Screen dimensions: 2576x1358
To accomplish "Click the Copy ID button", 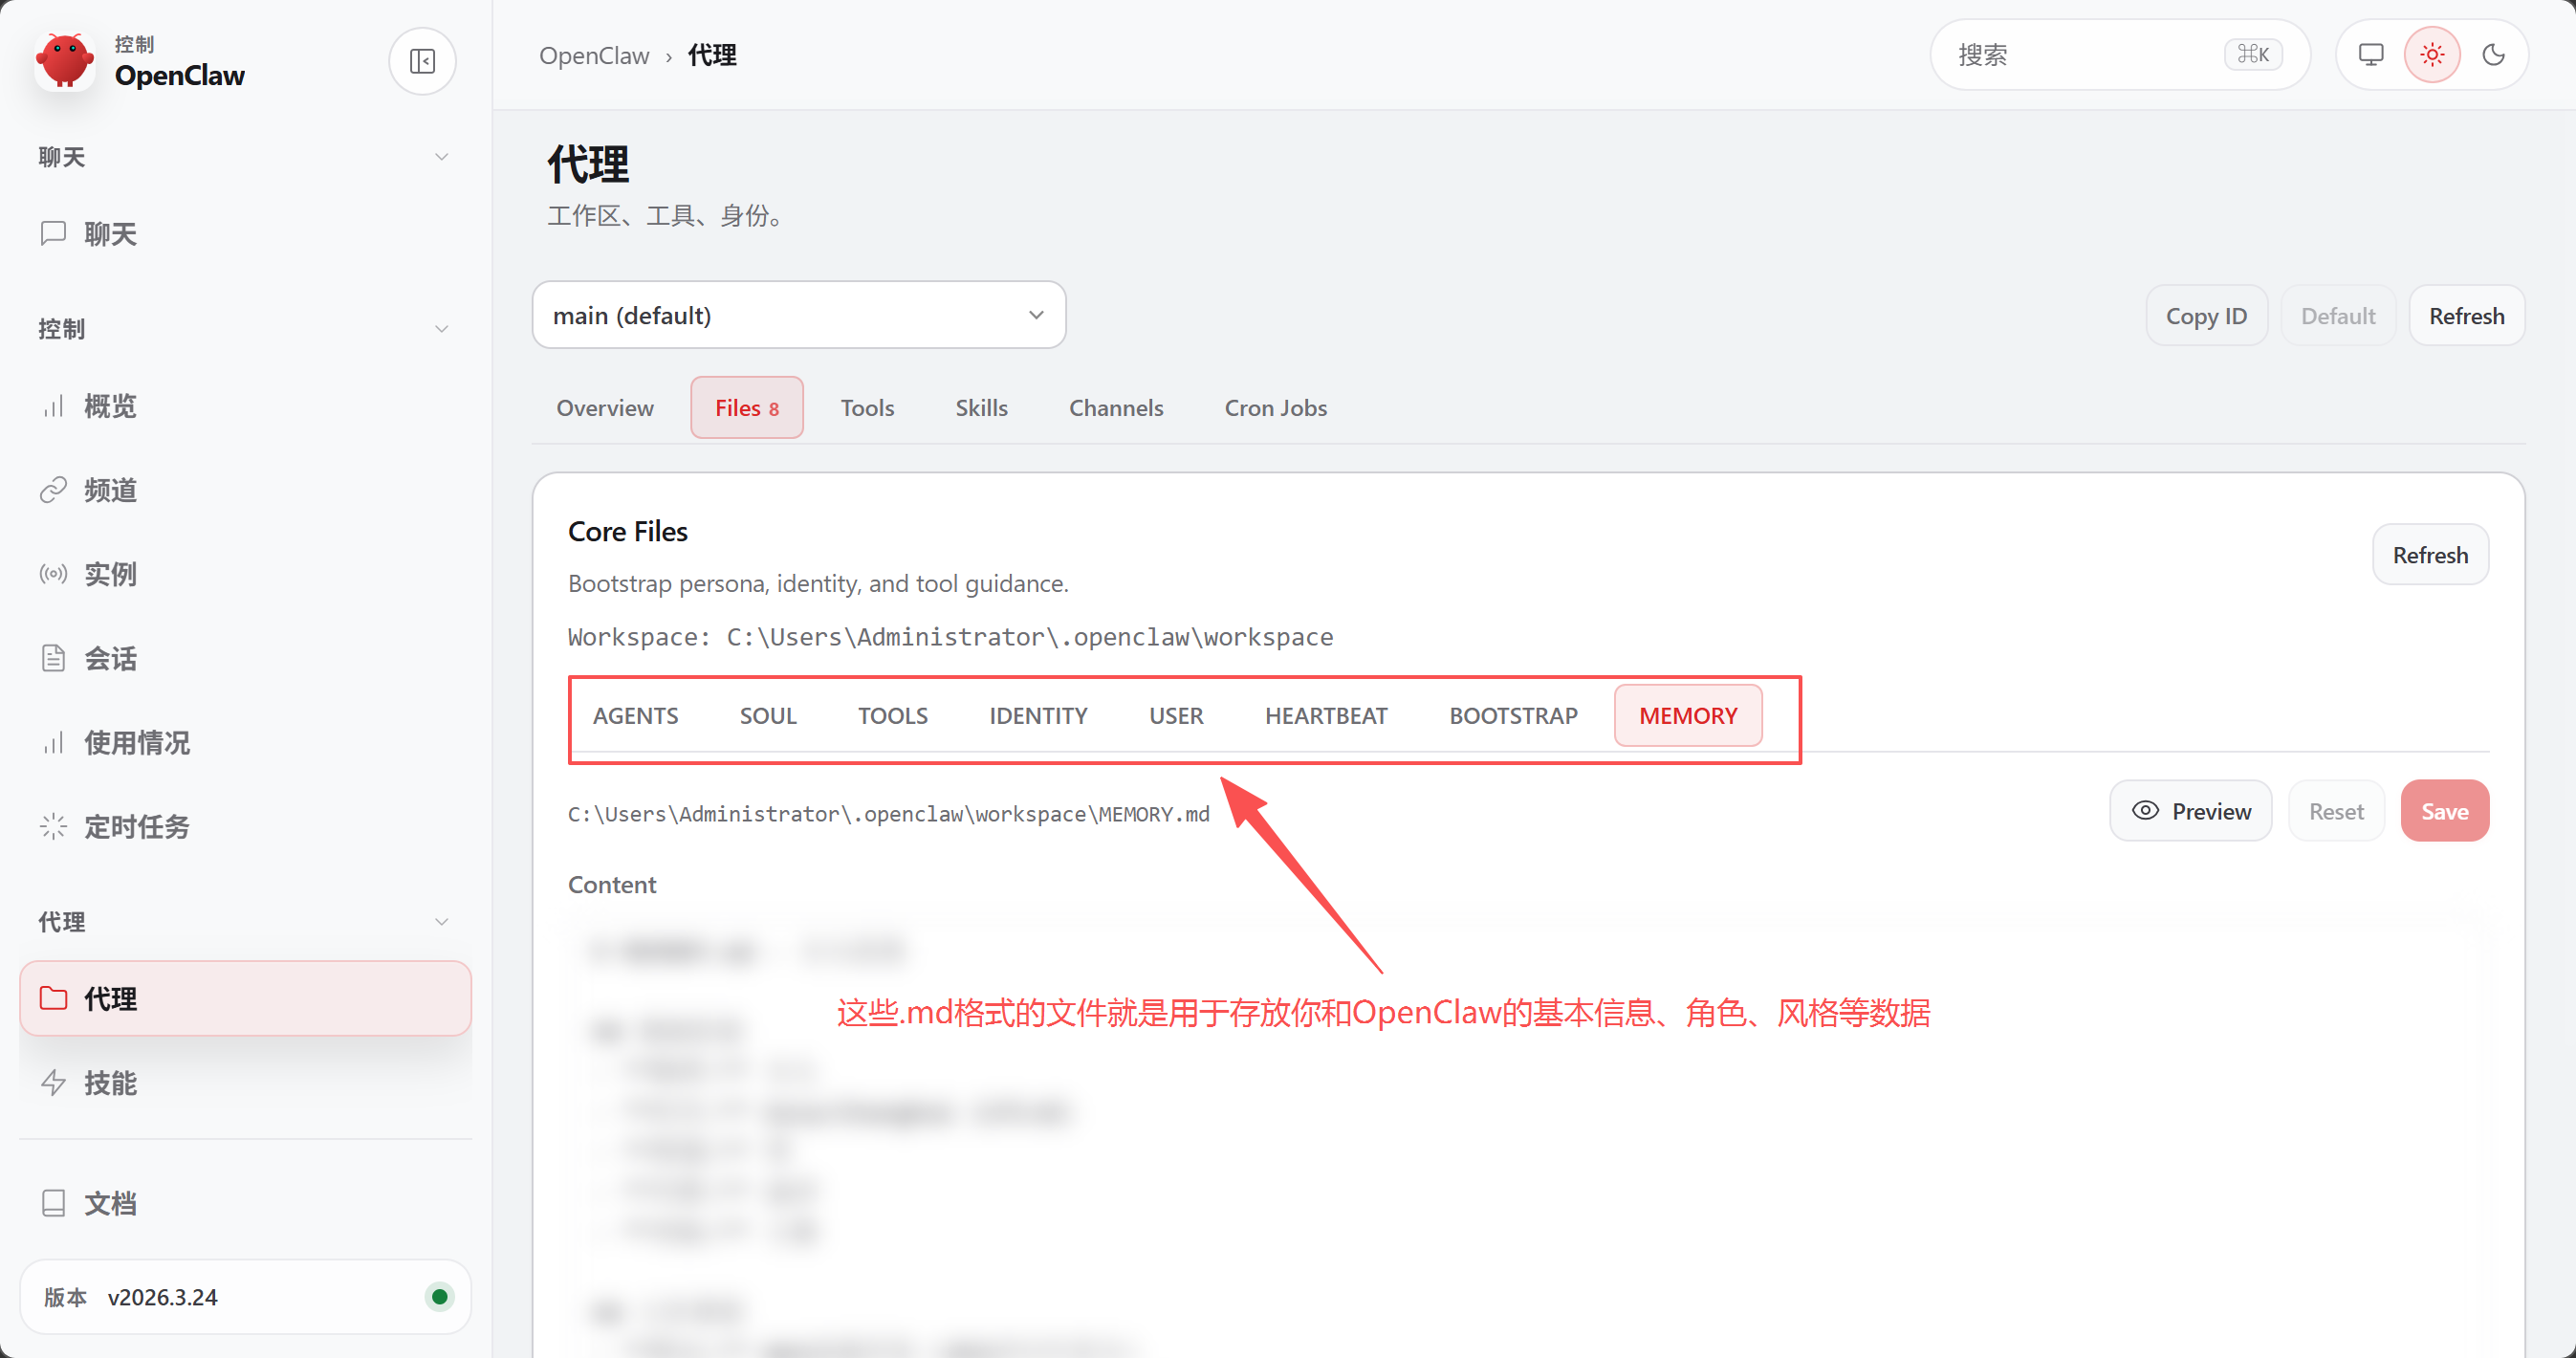I will [x=2205, y=316].
